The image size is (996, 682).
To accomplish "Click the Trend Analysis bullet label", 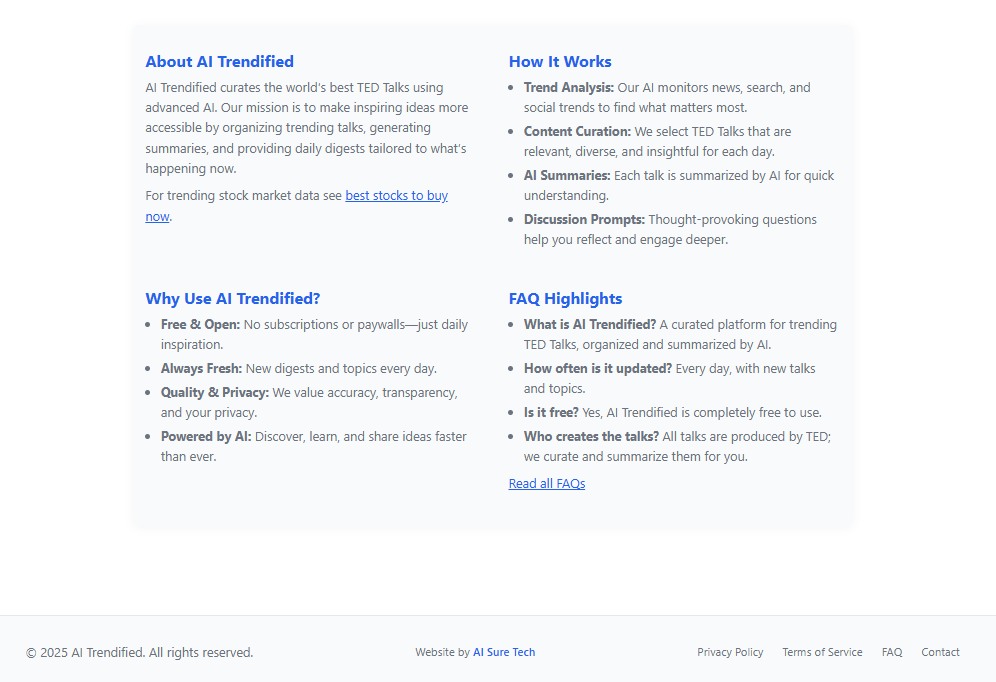I will [x=568, y=88].
